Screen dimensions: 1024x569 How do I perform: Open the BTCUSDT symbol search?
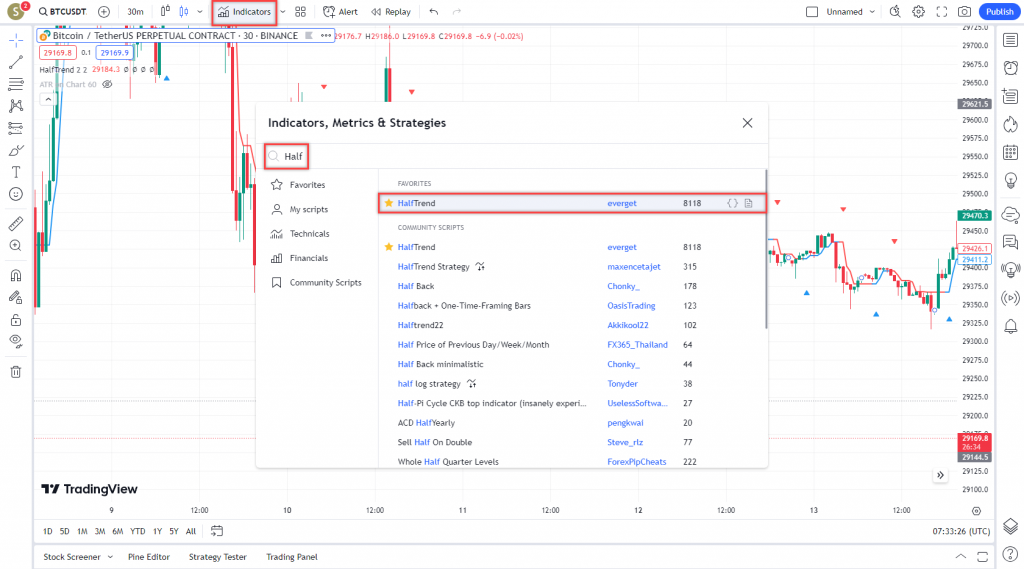pyautogui.click(x=62, y=12)
